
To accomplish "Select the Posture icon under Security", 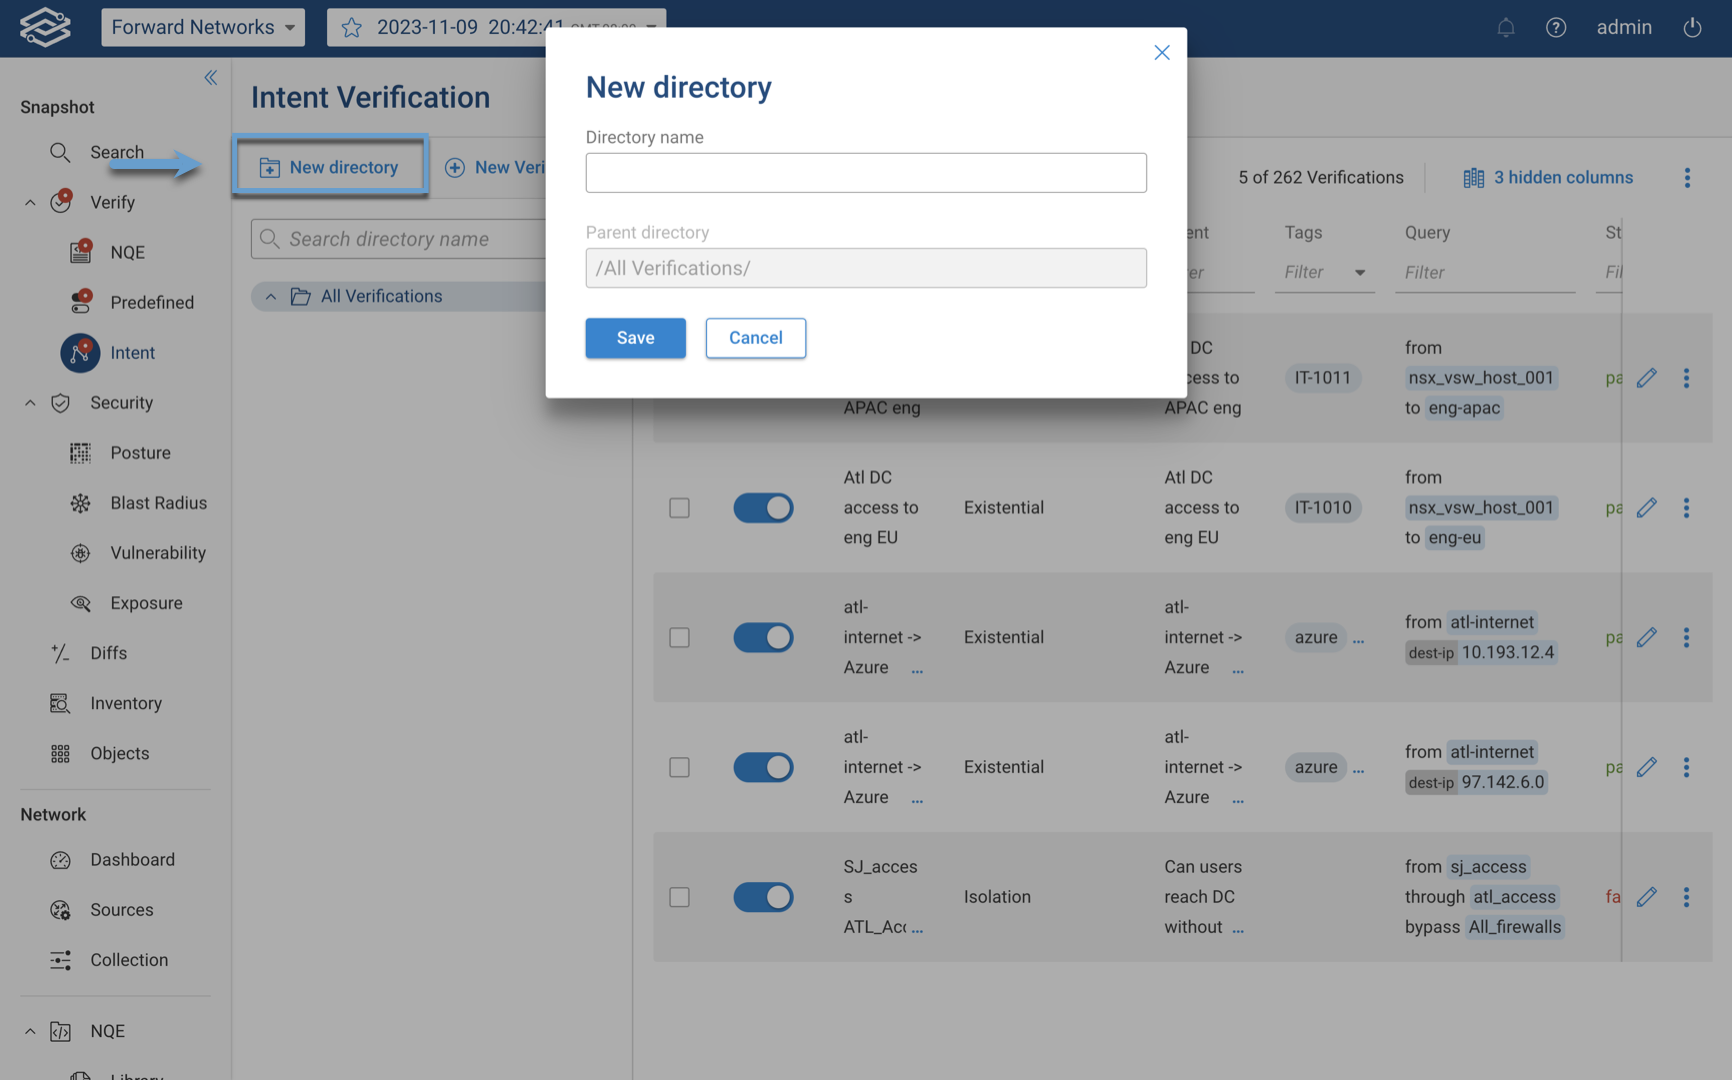I will [80, 452].
